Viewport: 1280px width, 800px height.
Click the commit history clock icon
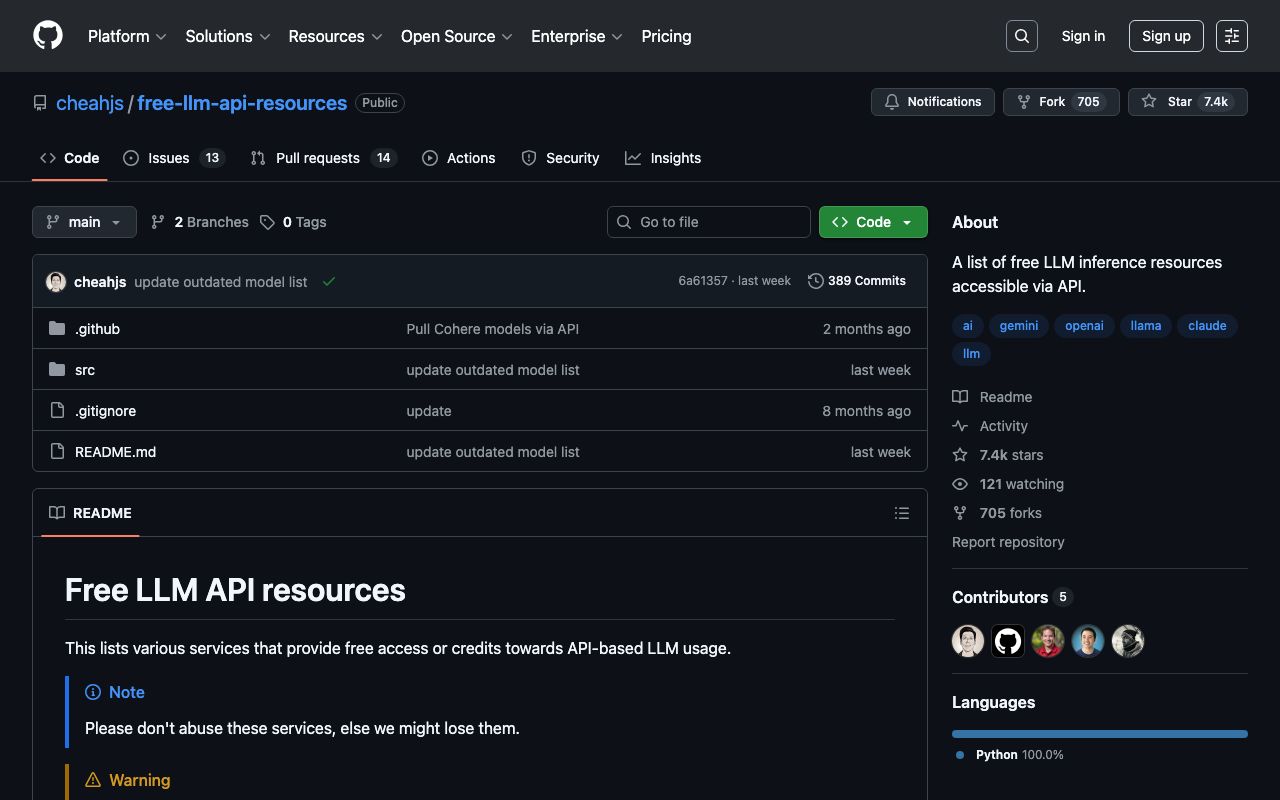816,281
